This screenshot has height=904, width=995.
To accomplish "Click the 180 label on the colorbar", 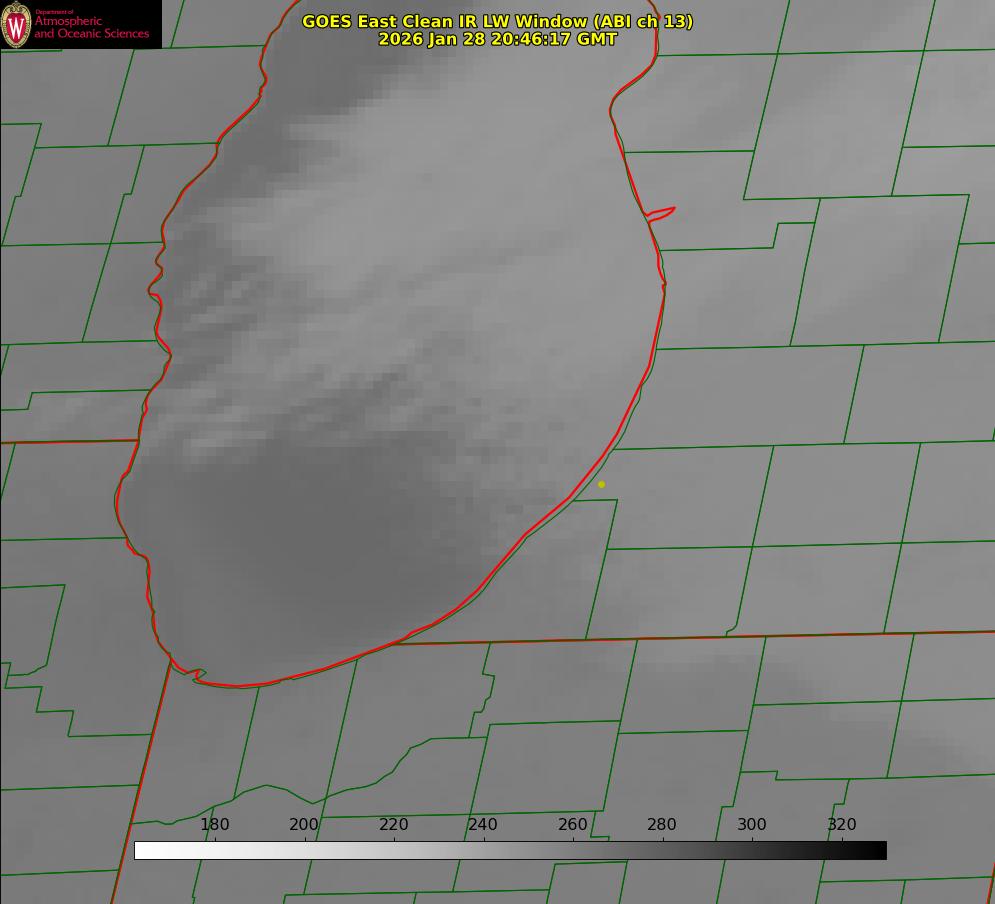I will 214,824.
